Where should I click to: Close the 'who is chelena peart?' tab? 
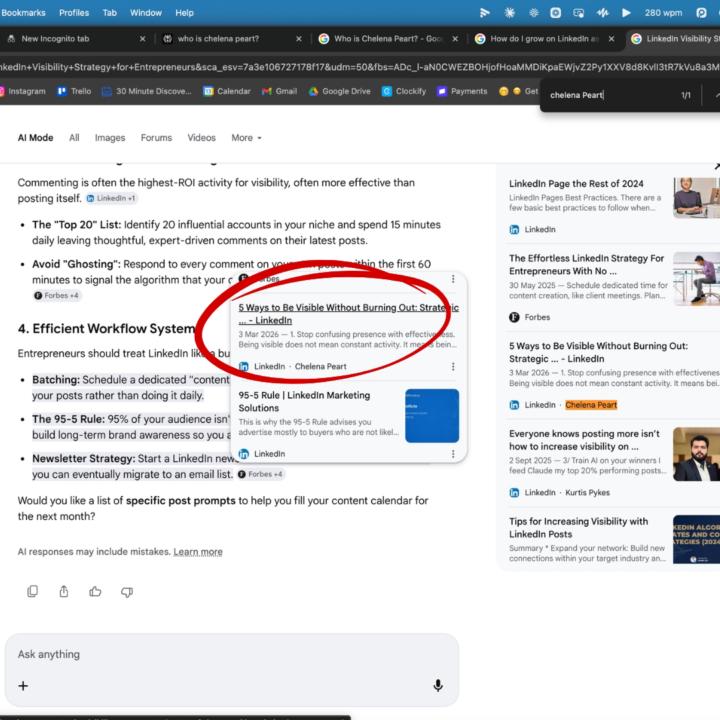(x=298, y=39)
